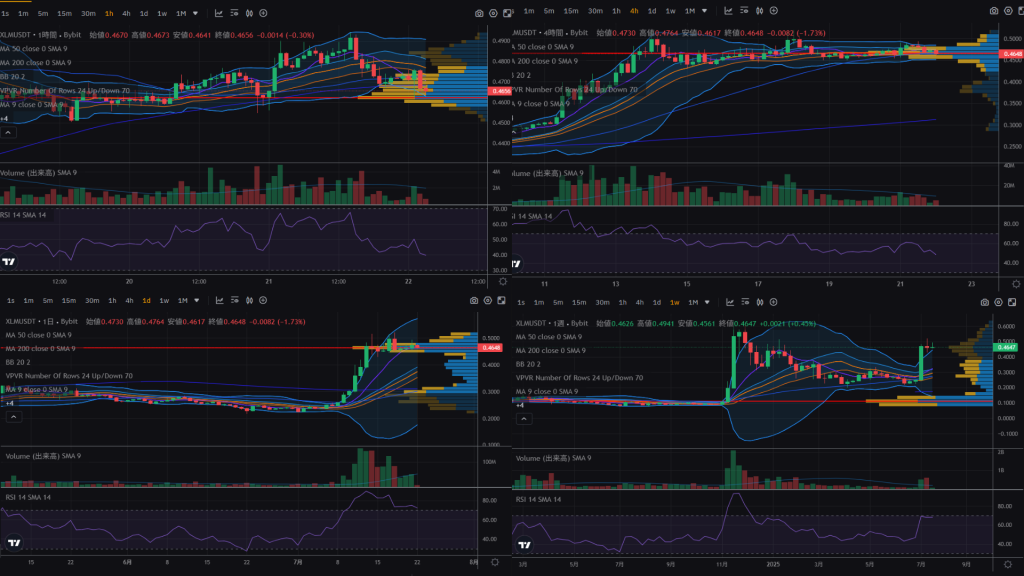Click the line-chart indicators icon in daily panel

coord(219,300)
